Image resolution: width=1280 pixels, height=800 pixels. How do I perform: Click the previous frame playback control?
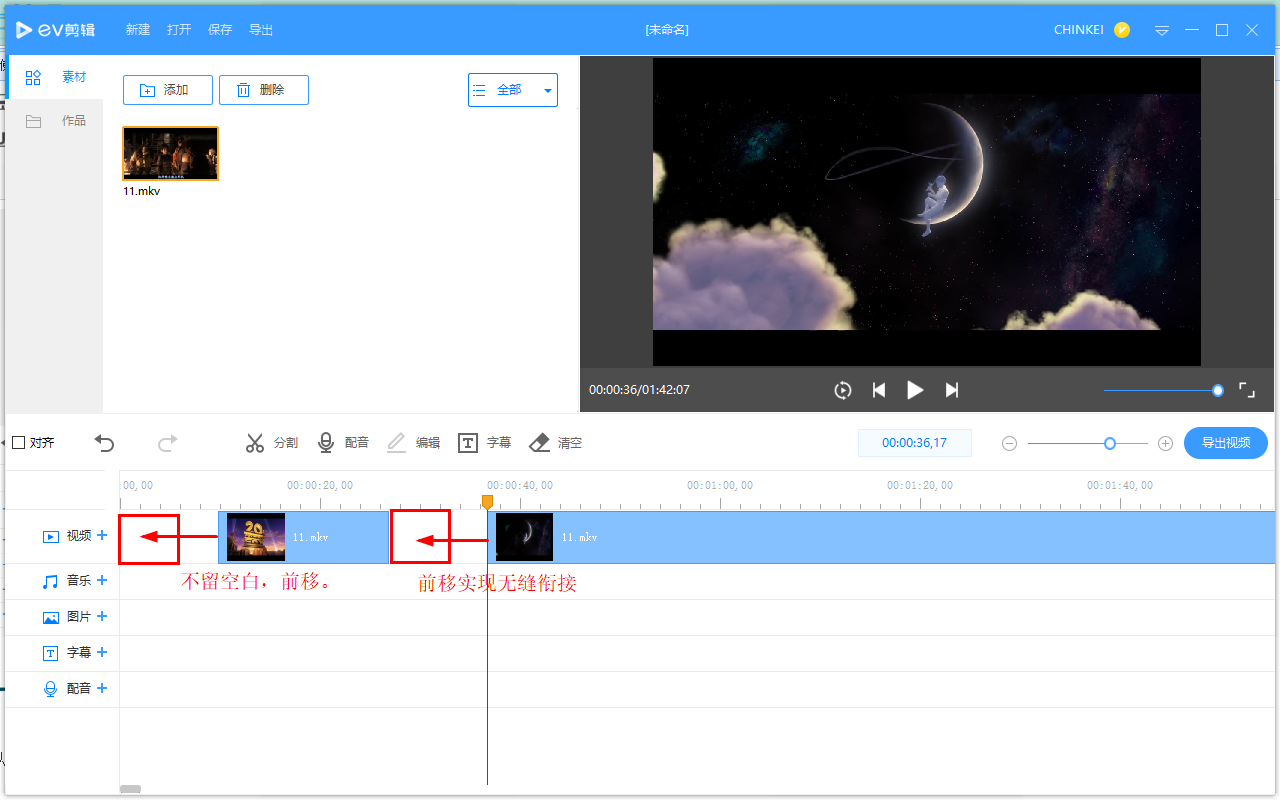[879, 390]
